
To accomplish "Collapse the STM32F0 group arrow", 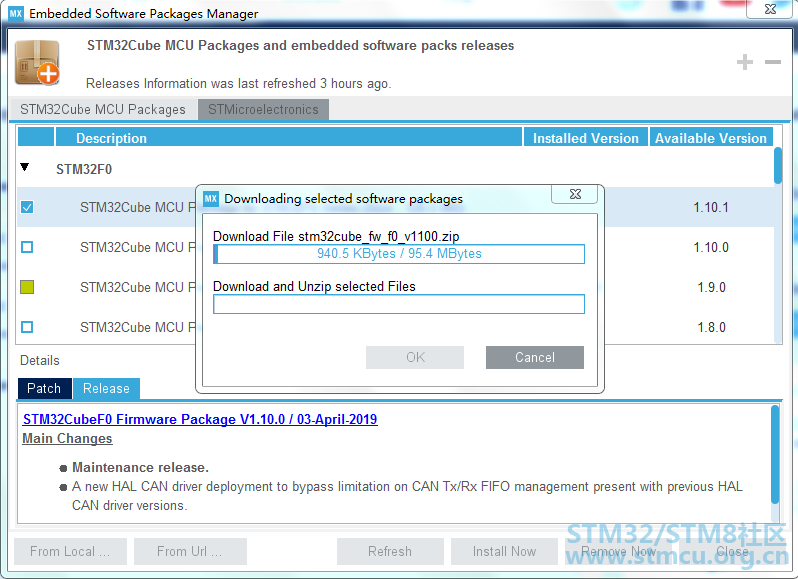I will [24, 167].
